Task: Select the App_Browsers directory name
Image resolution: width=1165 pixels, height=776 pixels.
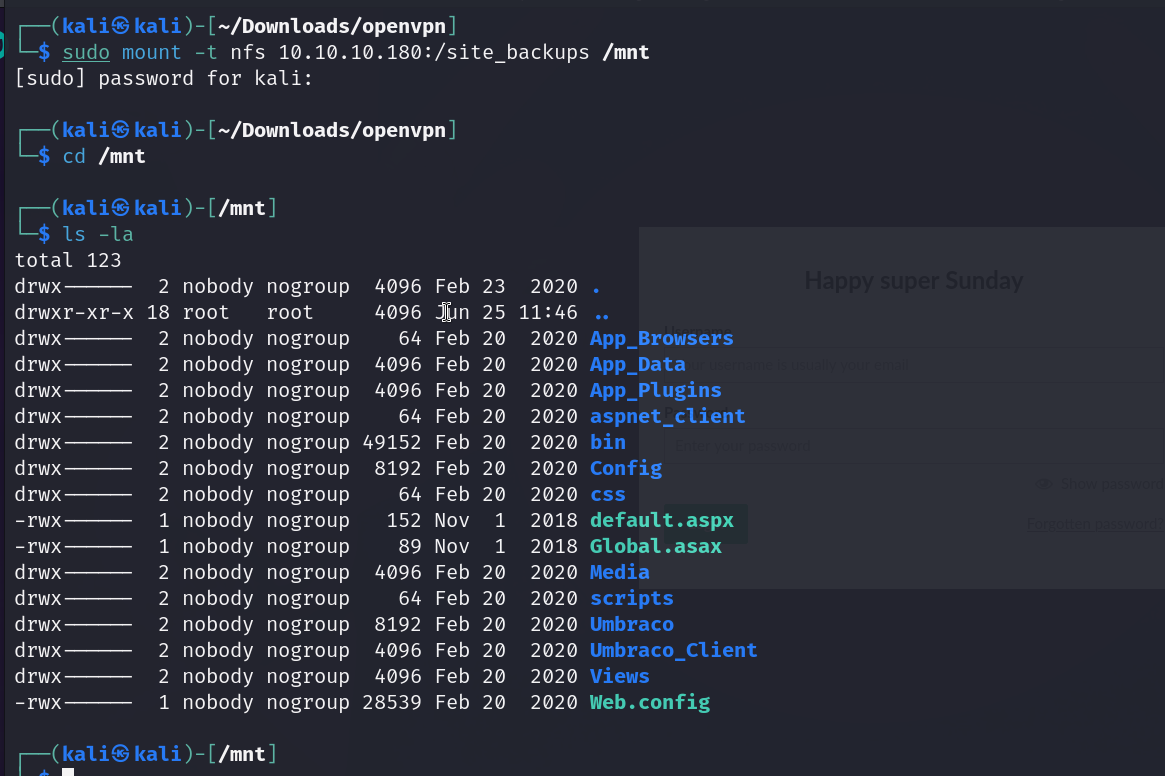Action: point(661,338)
